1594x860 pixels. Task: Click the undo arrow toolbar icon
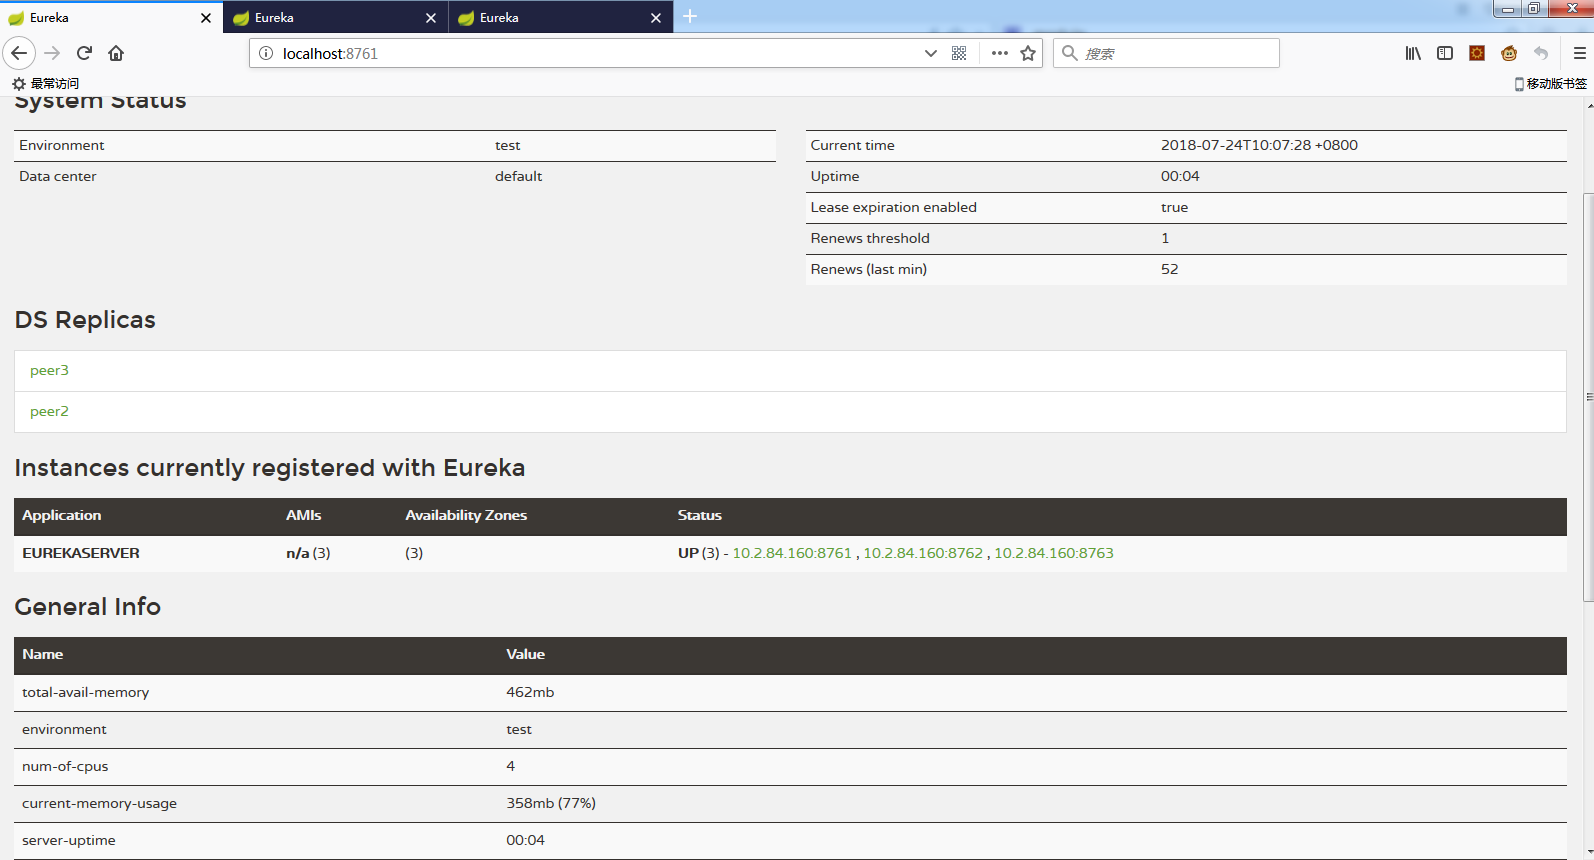tap(1541, 53)
